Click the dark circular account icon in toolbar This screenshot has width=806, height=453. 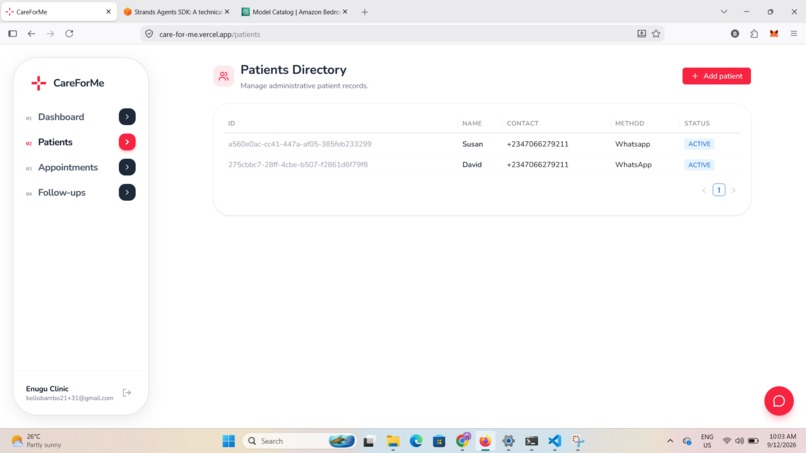pos(735,34)
